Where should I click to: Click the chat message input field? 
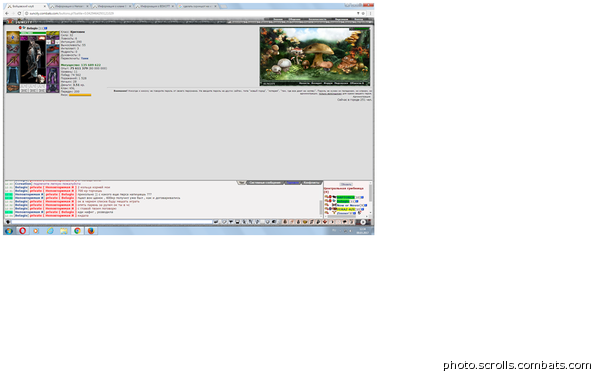(112, 222)
